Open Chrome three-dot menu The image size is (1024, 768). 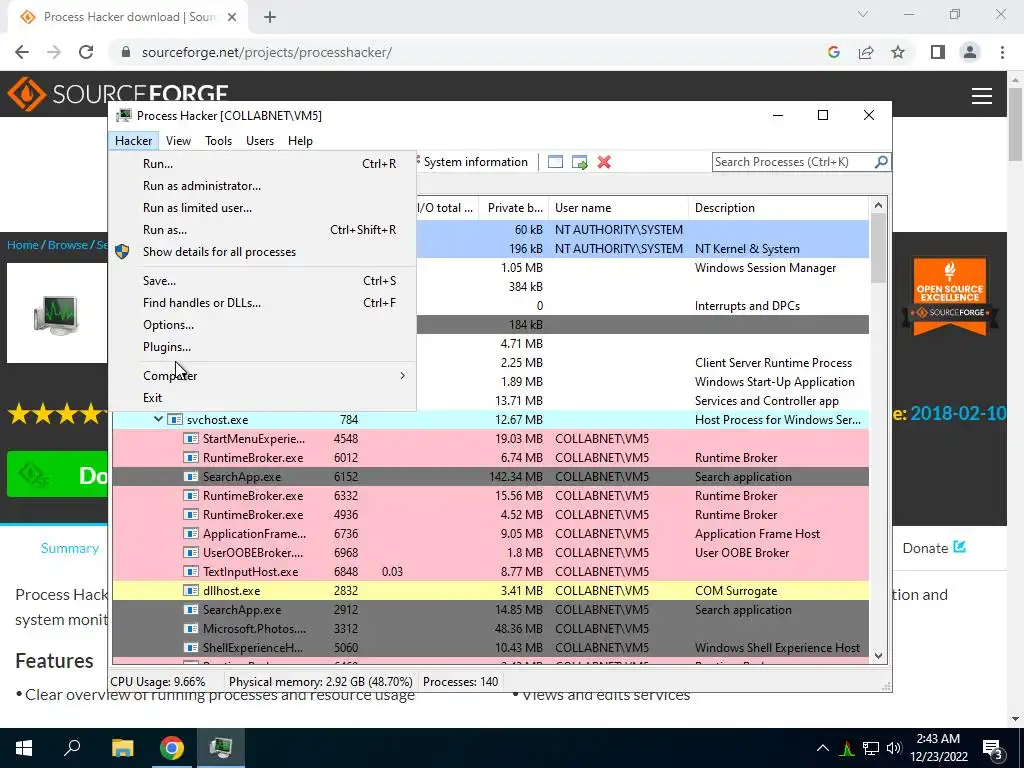1002,52
